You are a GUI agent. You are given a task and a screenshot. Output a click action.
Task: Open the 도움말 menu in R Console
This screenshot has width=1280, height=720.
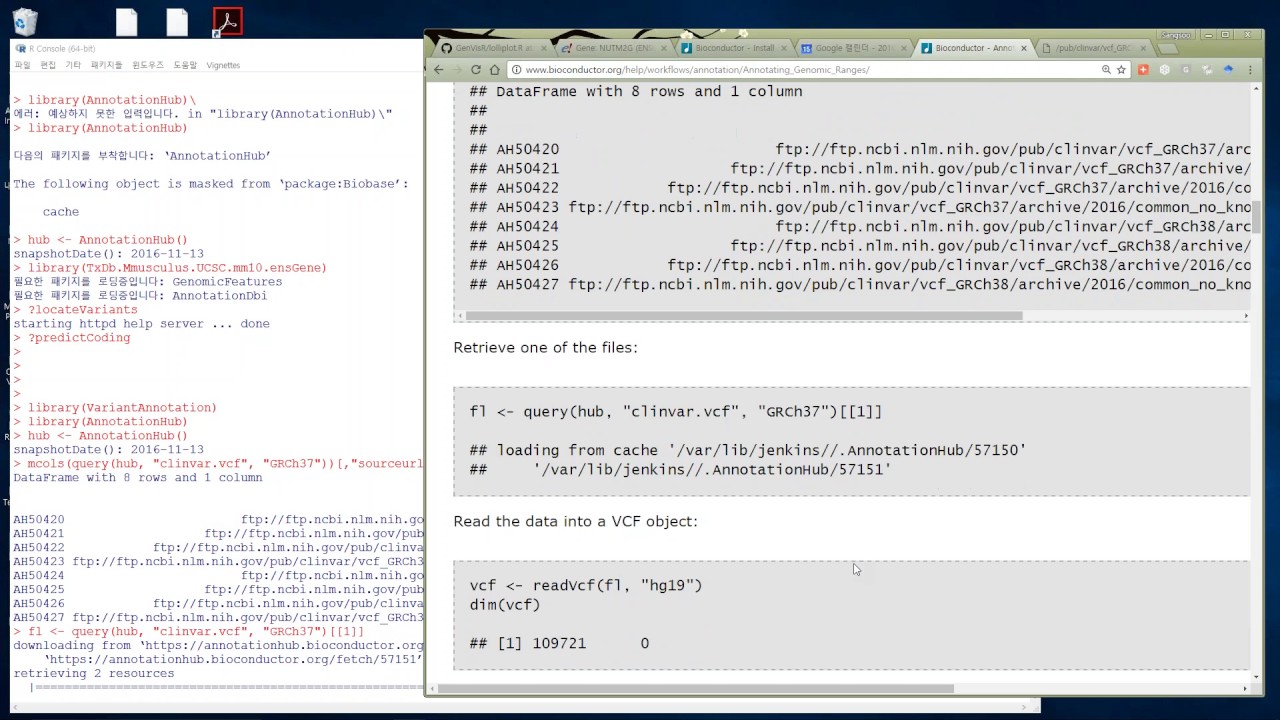[185, 65]
